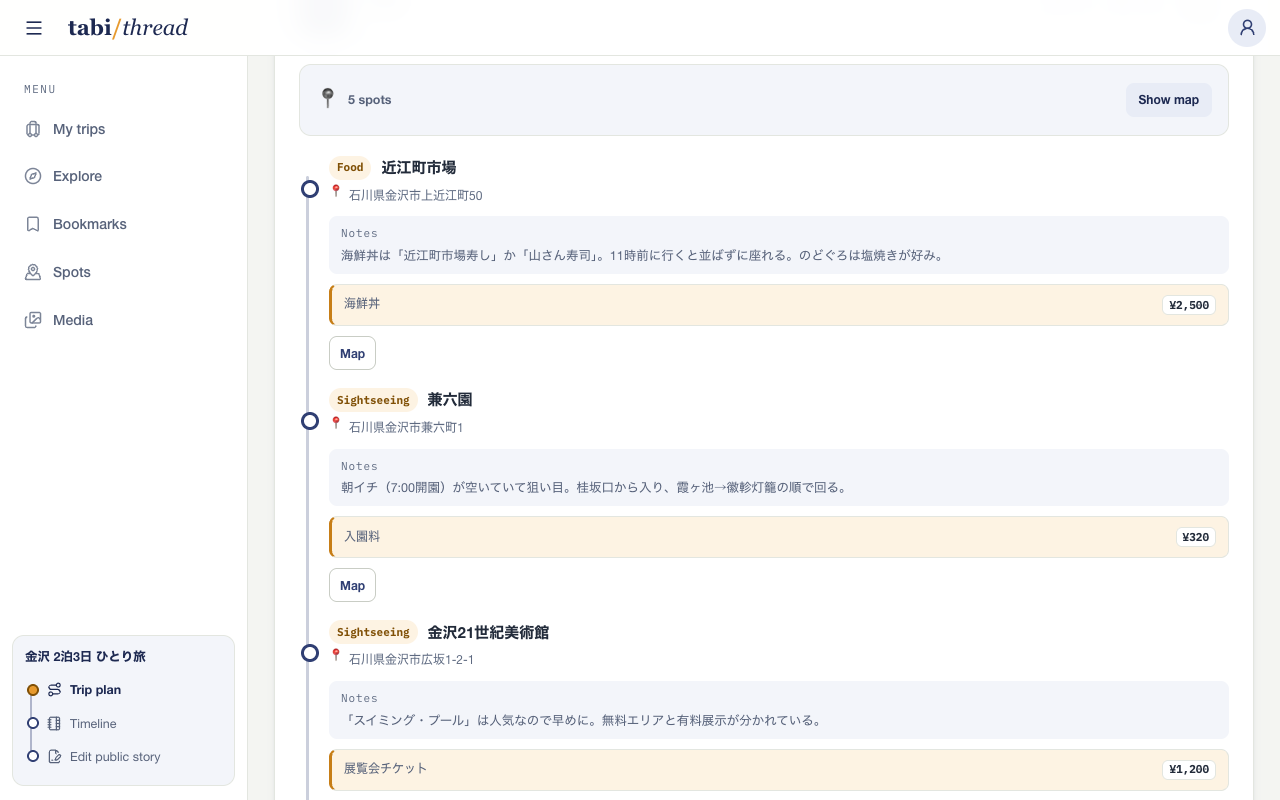
Task: Click the ¥2,500 price badge
Action: [x=1189, y=305]
